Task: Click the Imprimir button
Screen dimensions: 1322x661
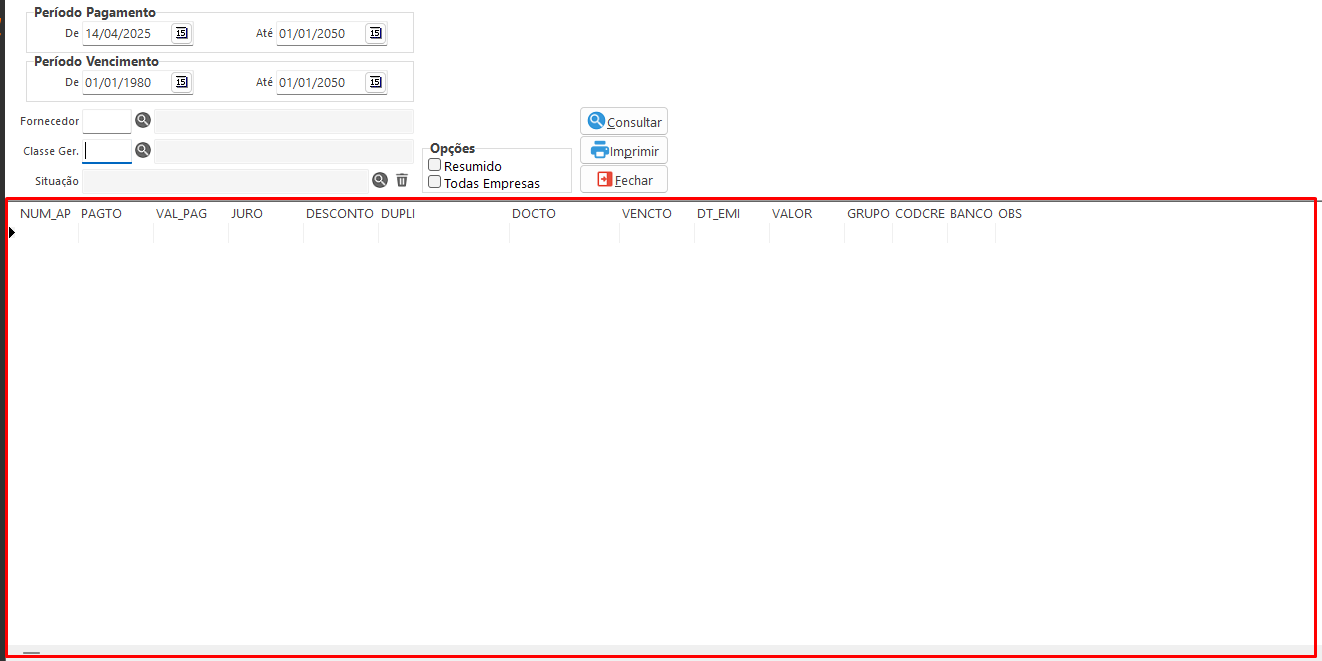Action: click(x=624, y=151)
